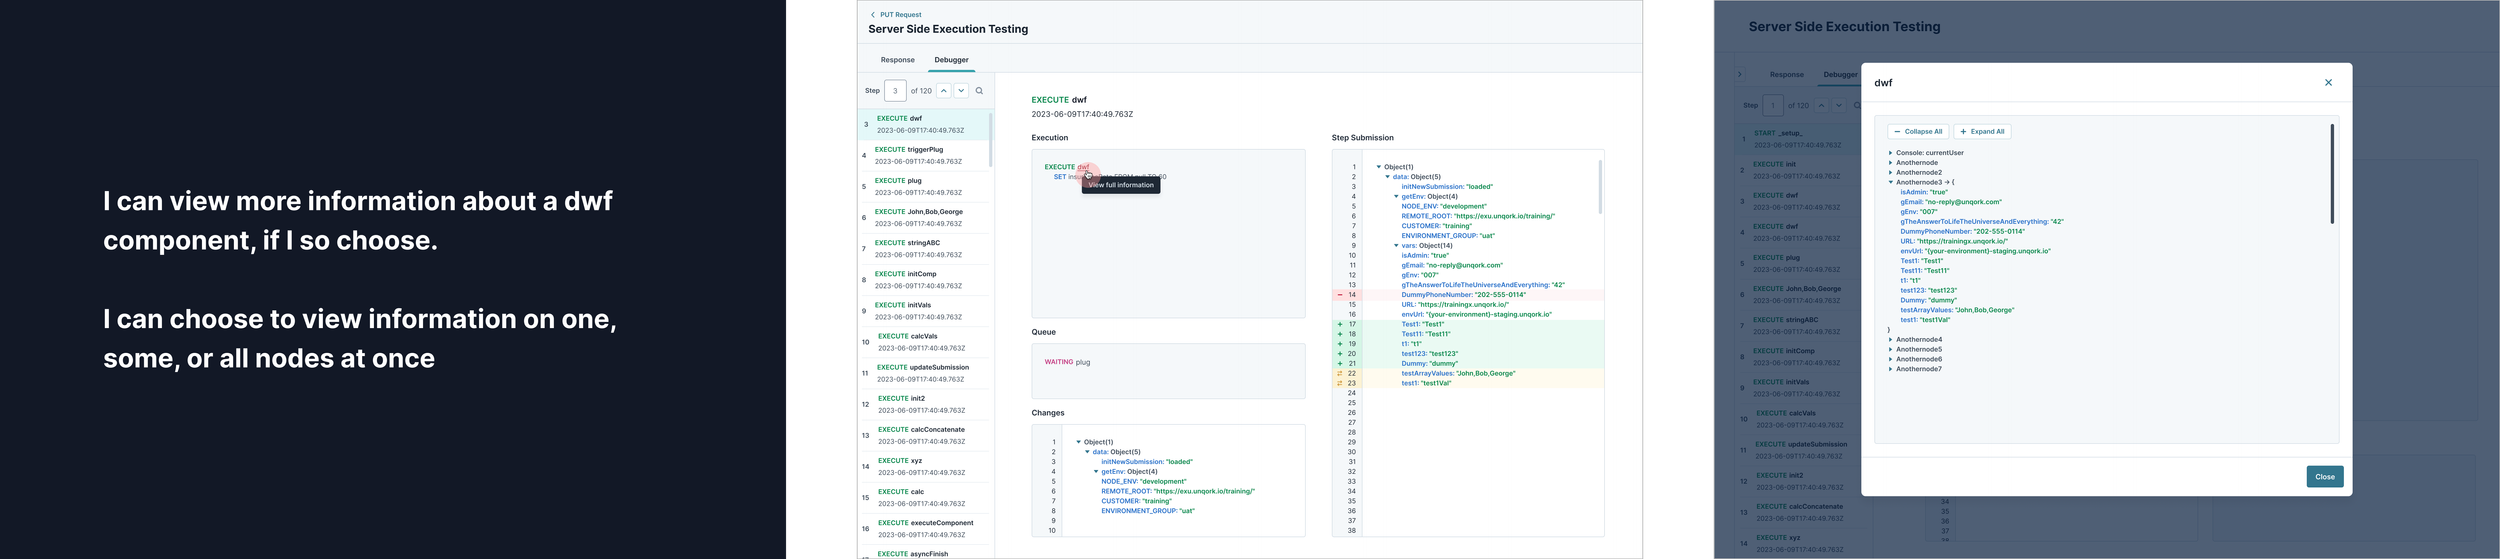This screenshot has height=559, width=2500.
Task: Click WAITING plug in the Queue box
Action: coord(1067,362)
